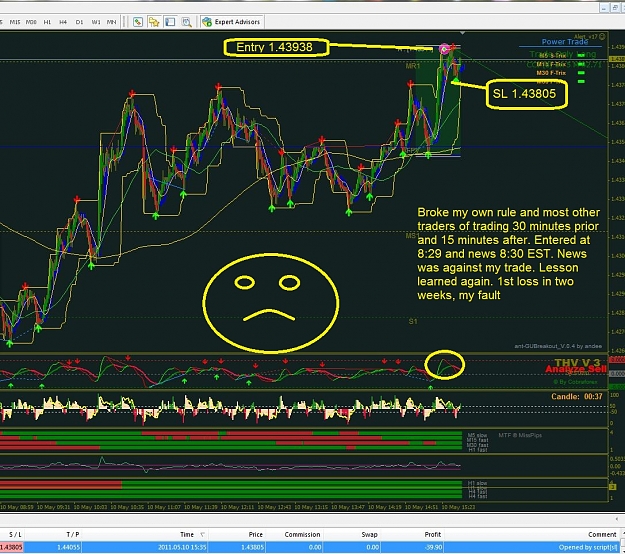This screenshot has height=554, width=625.
Task: Switch chart to M30 timeframe
Action: 31,22
